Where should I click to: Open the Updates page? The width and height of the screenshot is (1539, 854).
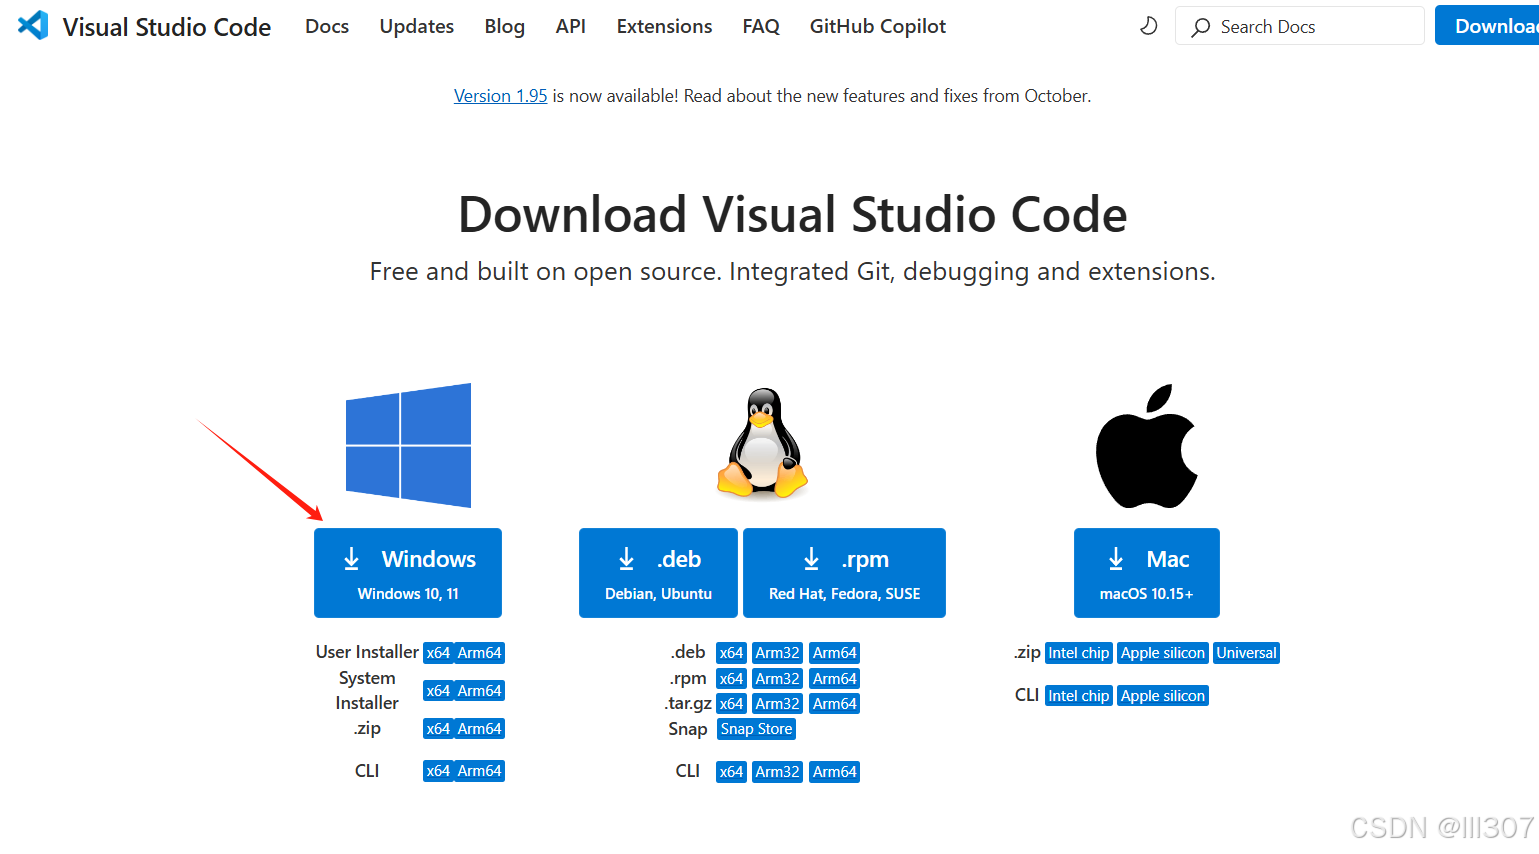click(x=417, y=26)
